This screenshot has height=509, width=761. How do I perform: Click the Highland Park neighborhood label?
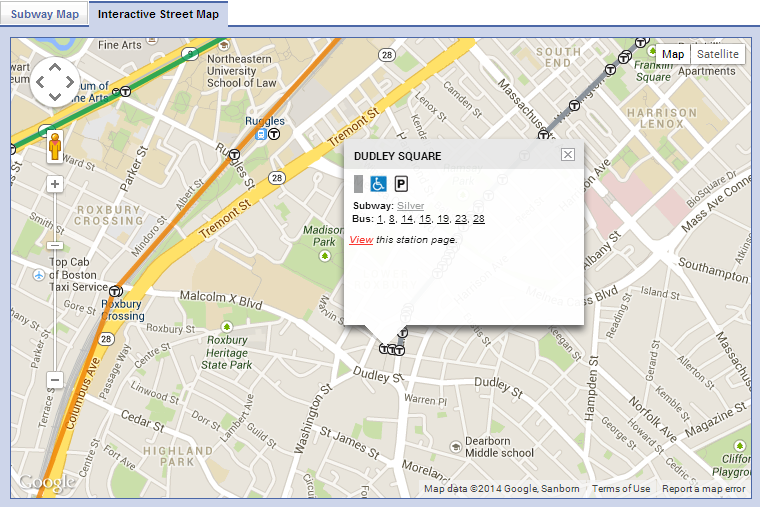[178, 456]
